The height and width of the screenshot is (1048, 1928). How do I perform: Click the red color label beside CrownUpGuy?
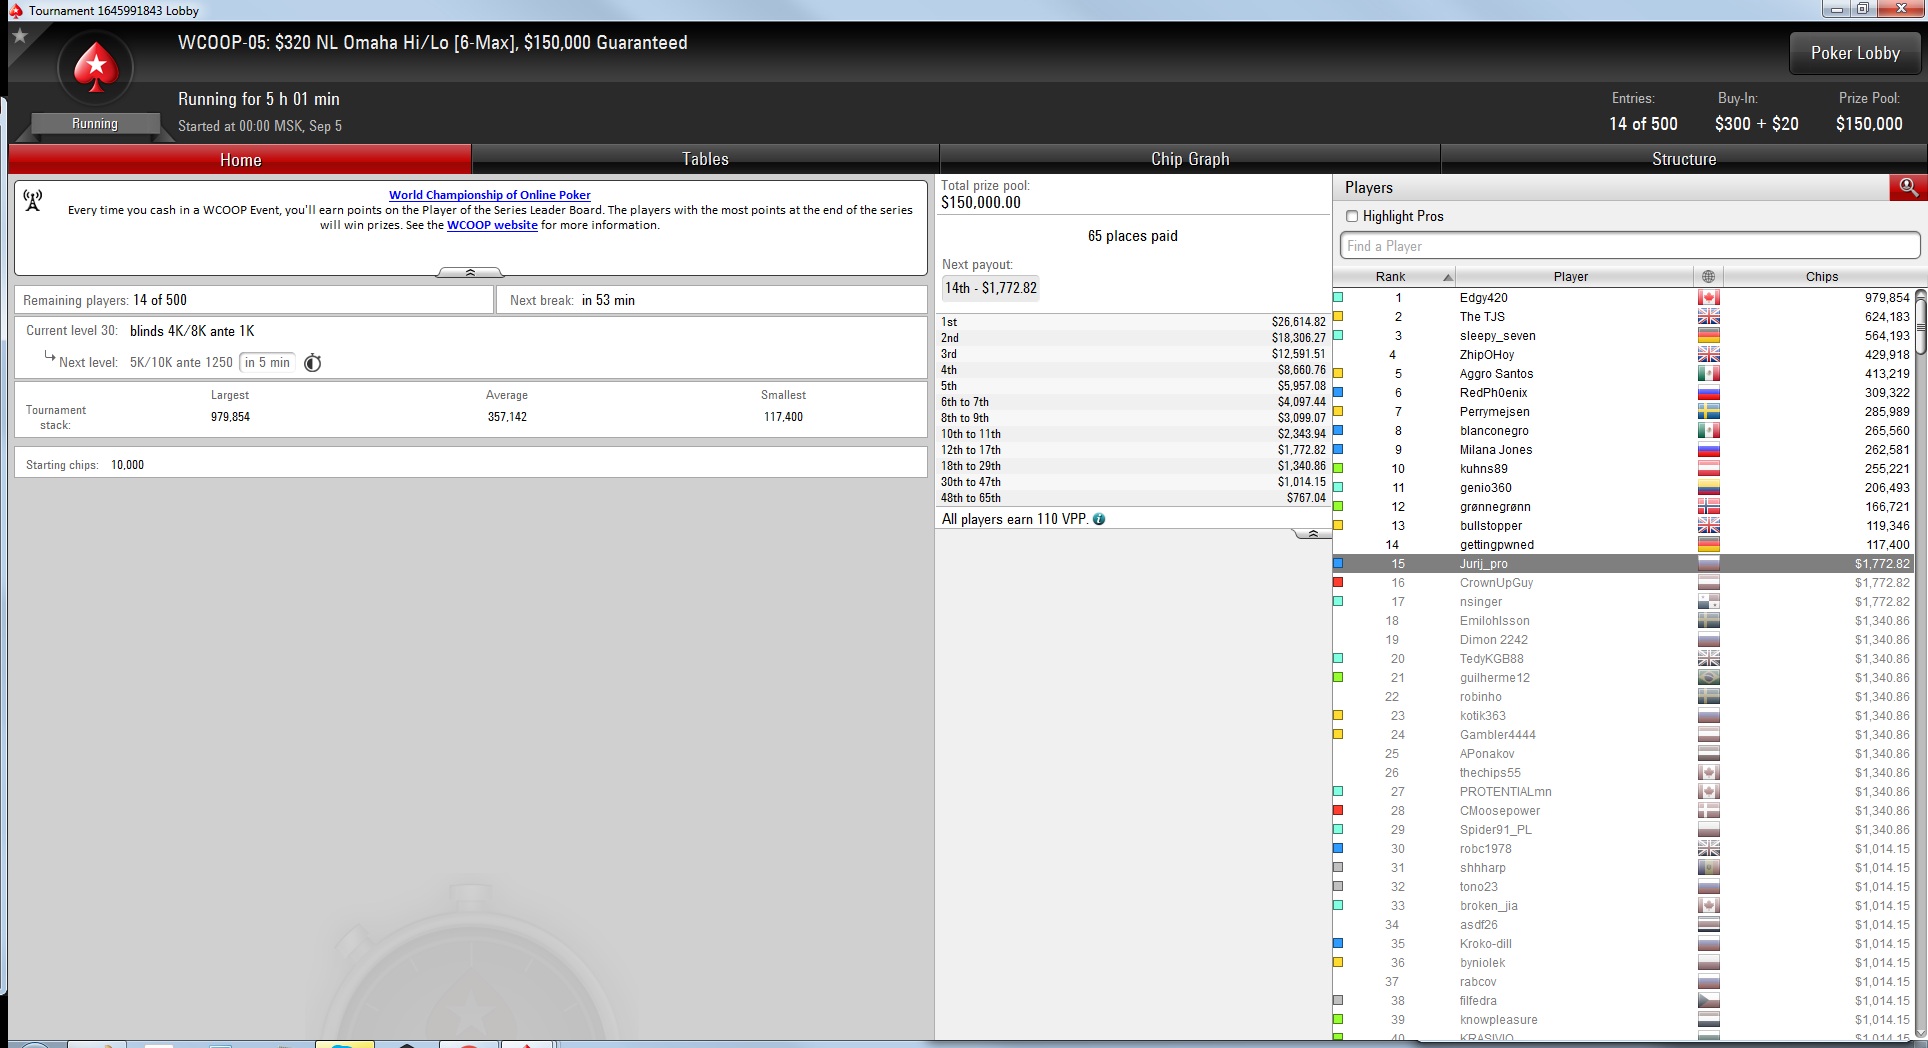(1338, 582)
